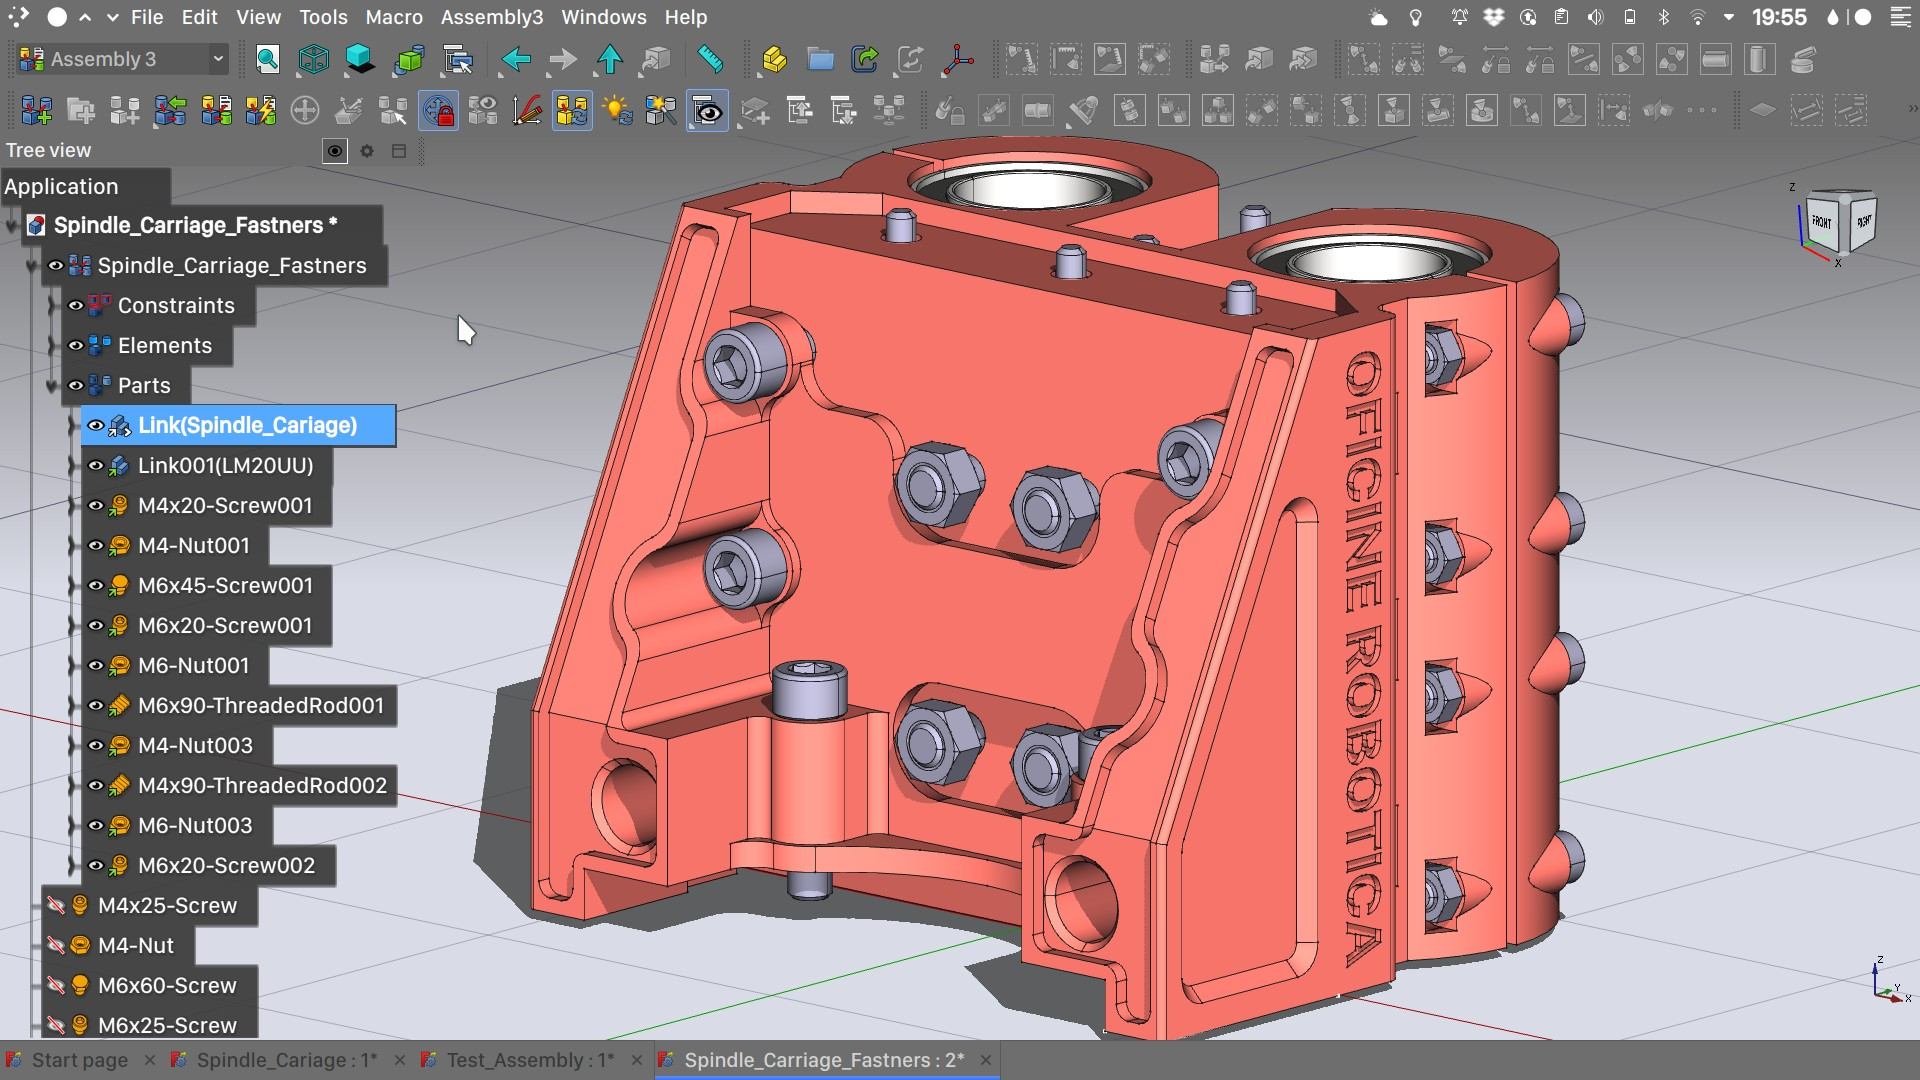Collapse the Parts tree group
Screen dimensions: 1920x1080
52,386
